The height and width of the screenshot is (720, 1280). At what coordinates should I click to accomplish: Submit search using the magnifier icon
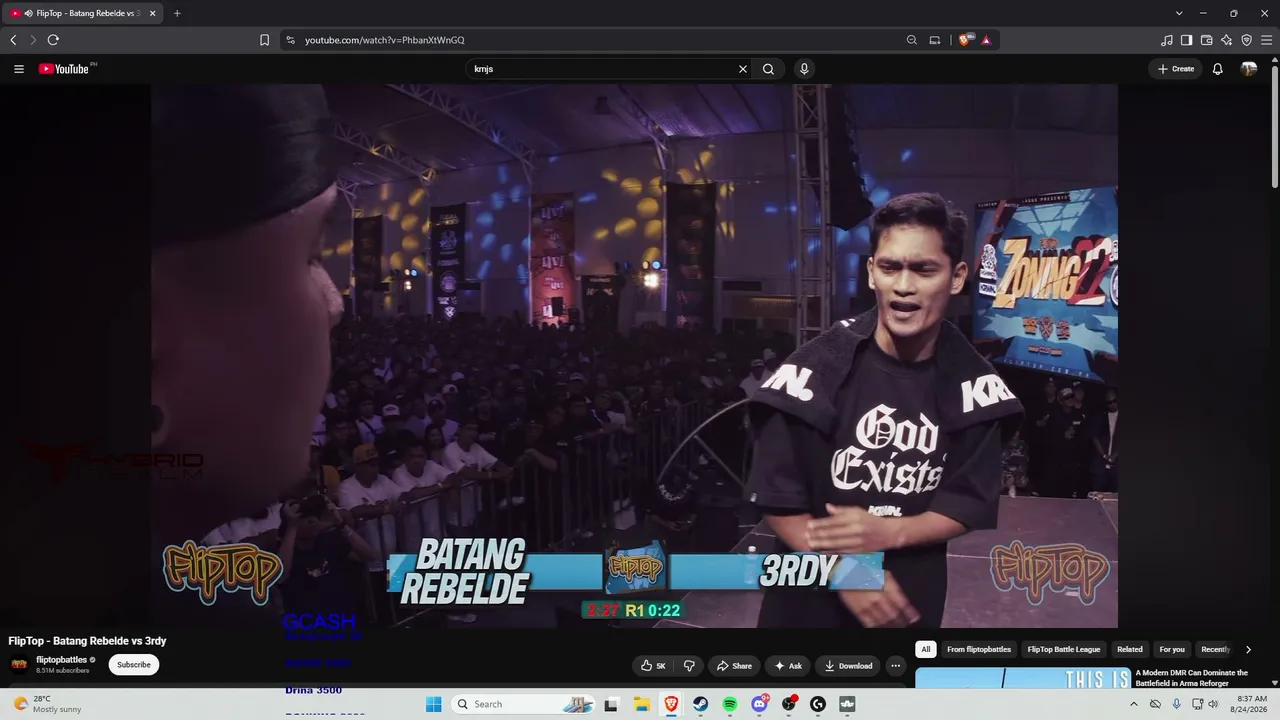tap(768, 69)
